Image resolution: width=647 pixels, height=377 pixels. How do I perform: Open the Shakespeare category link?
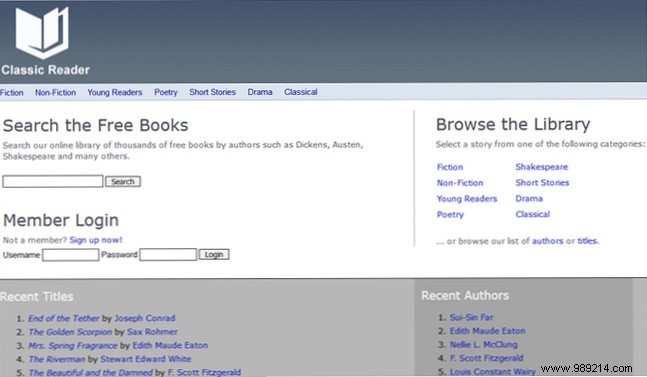coord(542,167)
